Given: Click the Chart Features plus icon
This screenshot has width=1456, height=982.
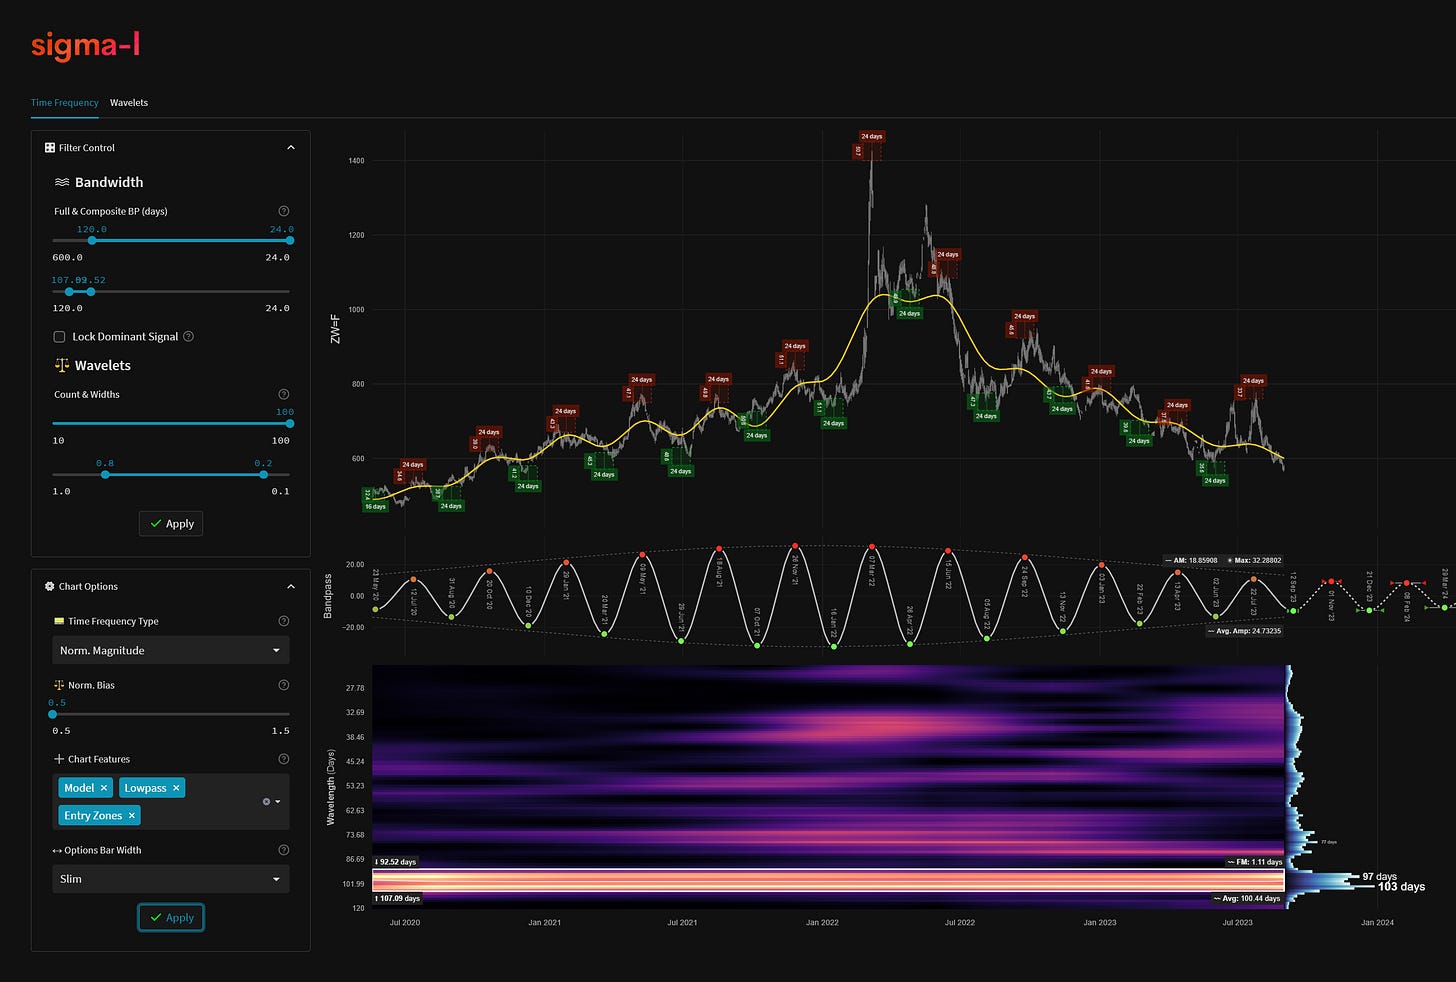Looking at the screenshot, I should pos(59,759).
